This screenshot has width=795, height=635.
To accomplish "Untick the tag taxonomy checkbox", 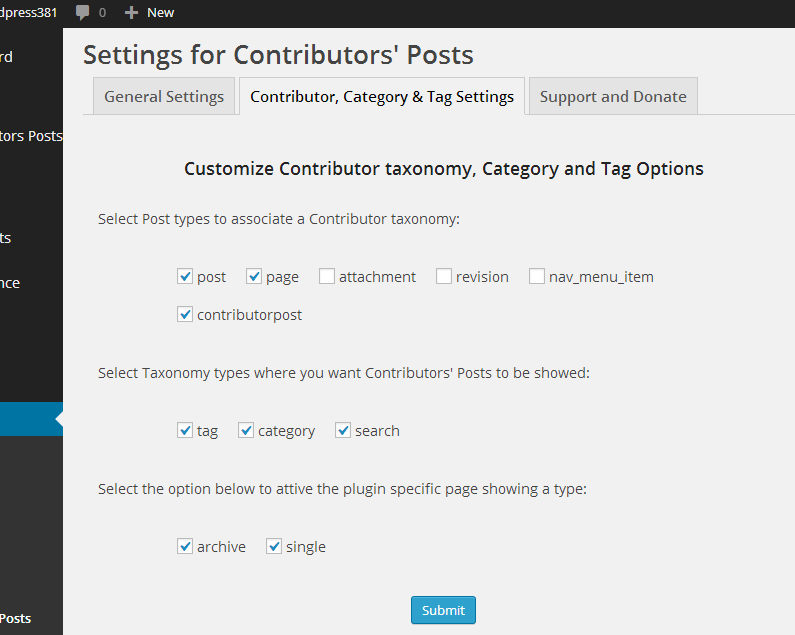I will 185,430.
